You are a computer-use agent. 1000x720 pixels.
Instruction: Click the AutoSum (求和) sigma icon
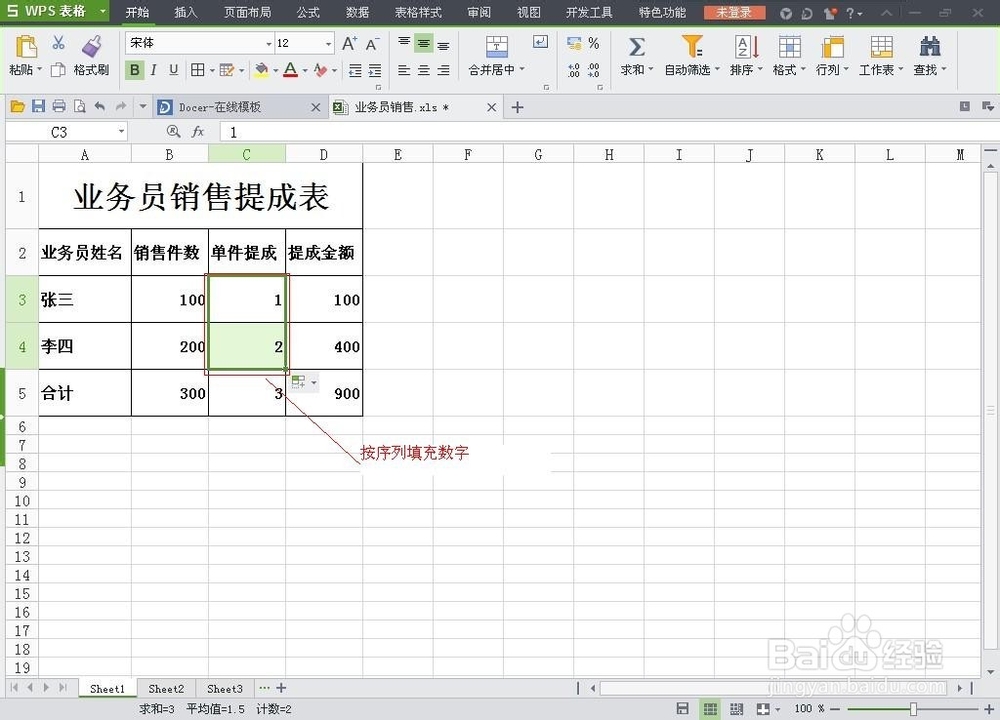pos(636,47)
